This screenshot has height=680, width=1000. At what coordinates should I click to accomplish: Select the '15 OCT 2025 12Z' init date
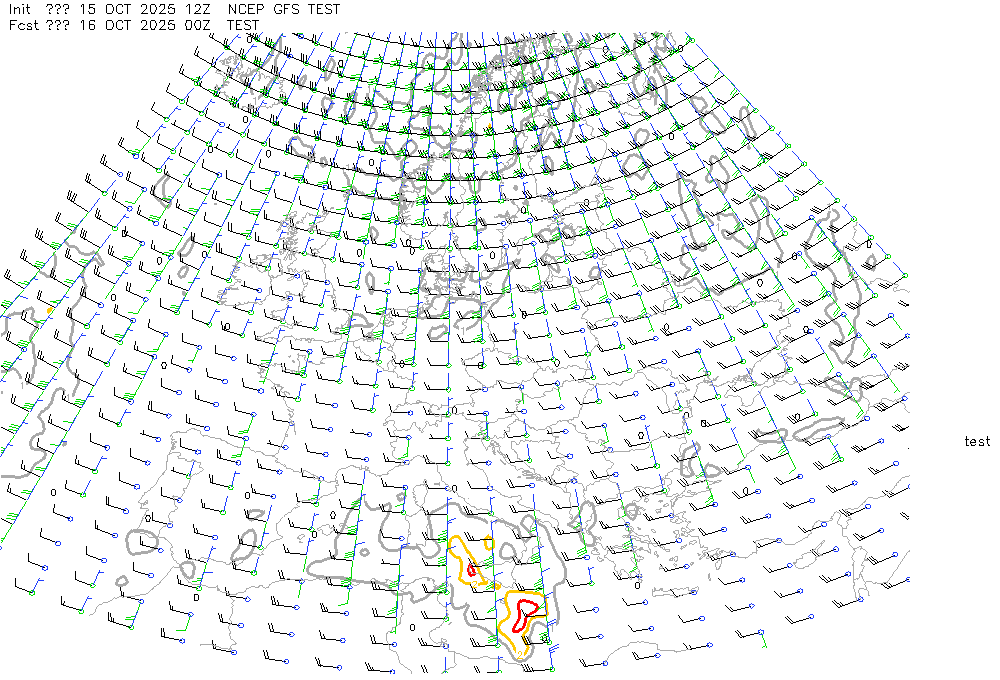tap(147, 9)
